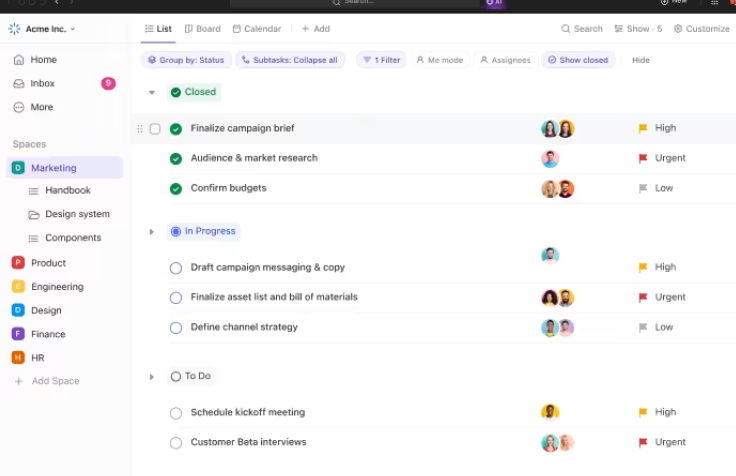
Task: Expand the To Do group arrow
Action: click(152, 376)
